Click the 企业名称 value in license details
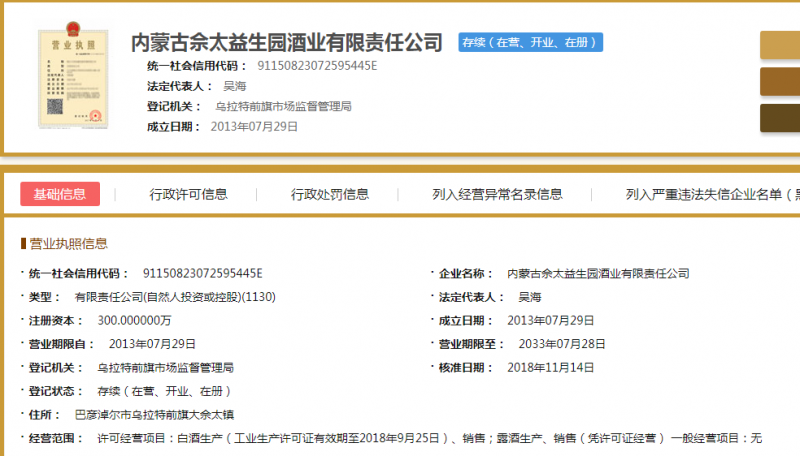Image resolution: width=800 pixels, height=456 pixels. [598, 273]
